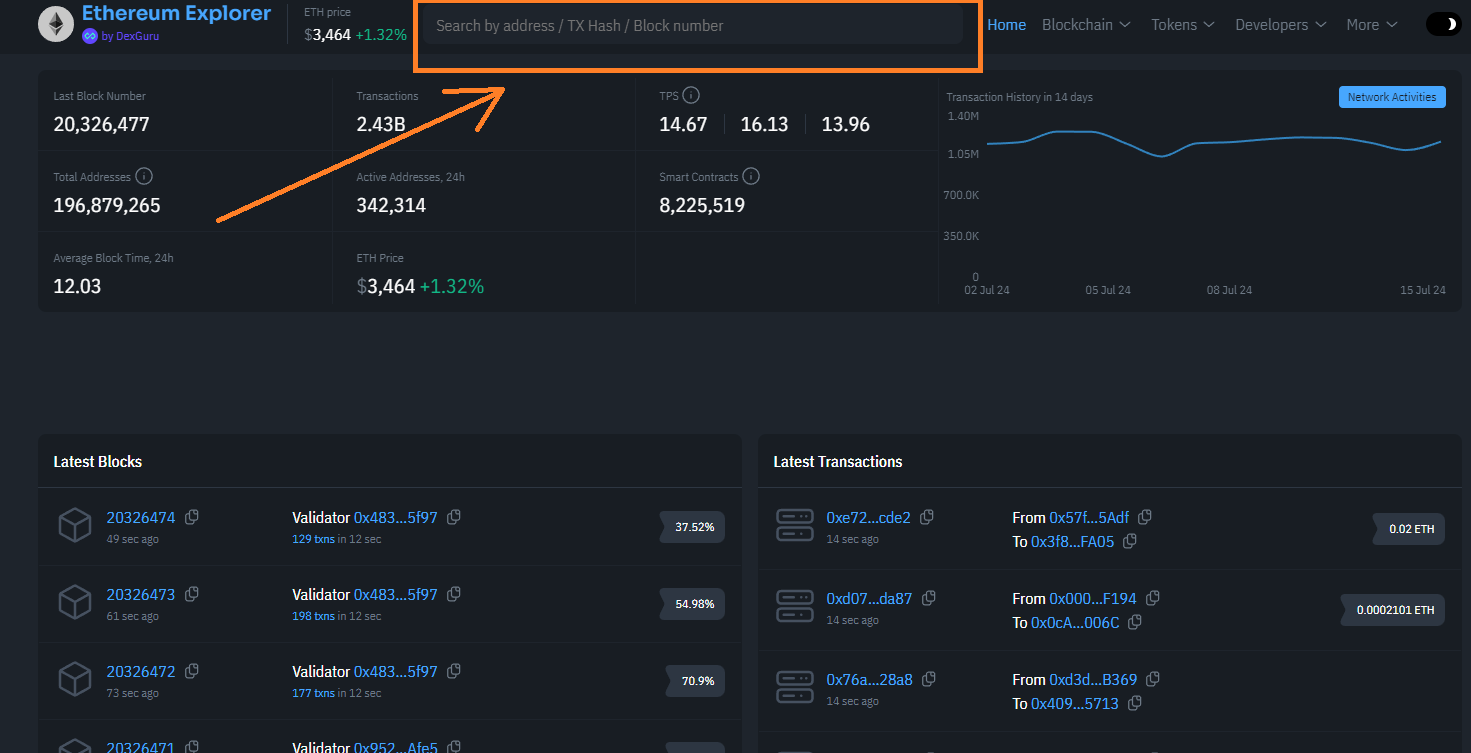Viewport: 1471px width, 753px height.
Task: Go to the Home tab
Action: point(1006,24)
